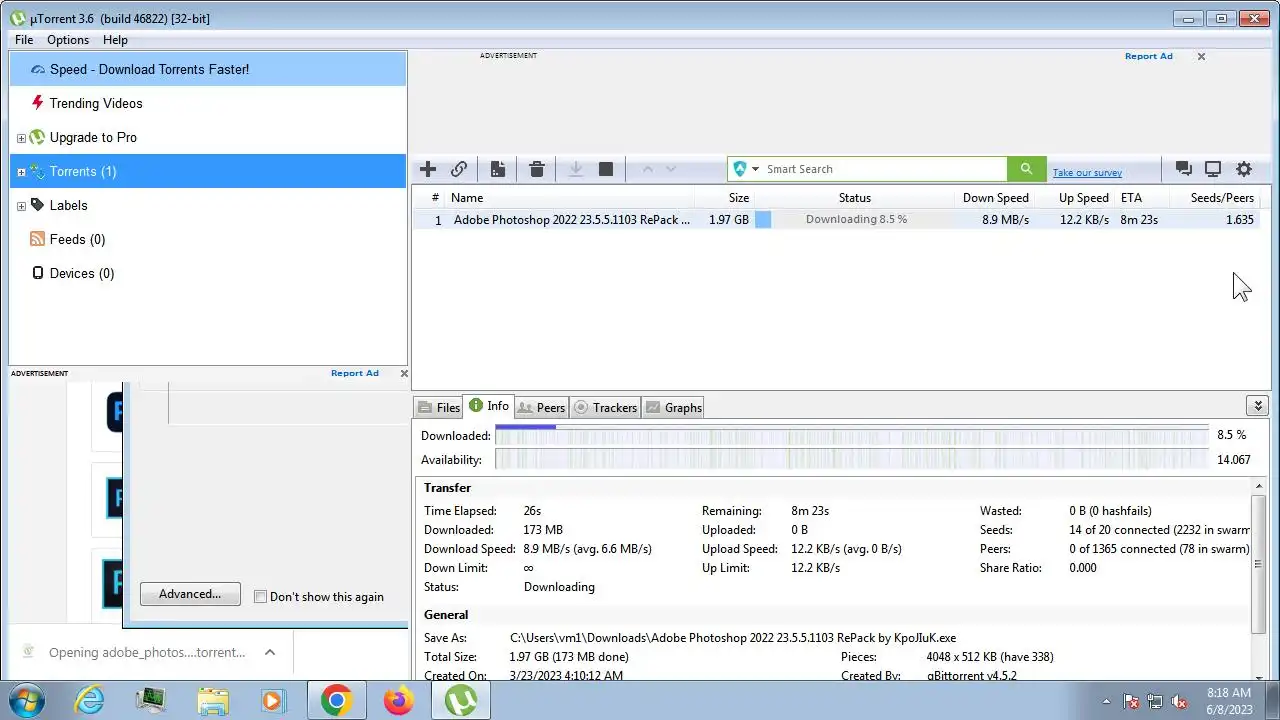Click the Remove torrent trash icon
The width and height of the screenshot is (1280, 720).
click(x=537, y=169)
